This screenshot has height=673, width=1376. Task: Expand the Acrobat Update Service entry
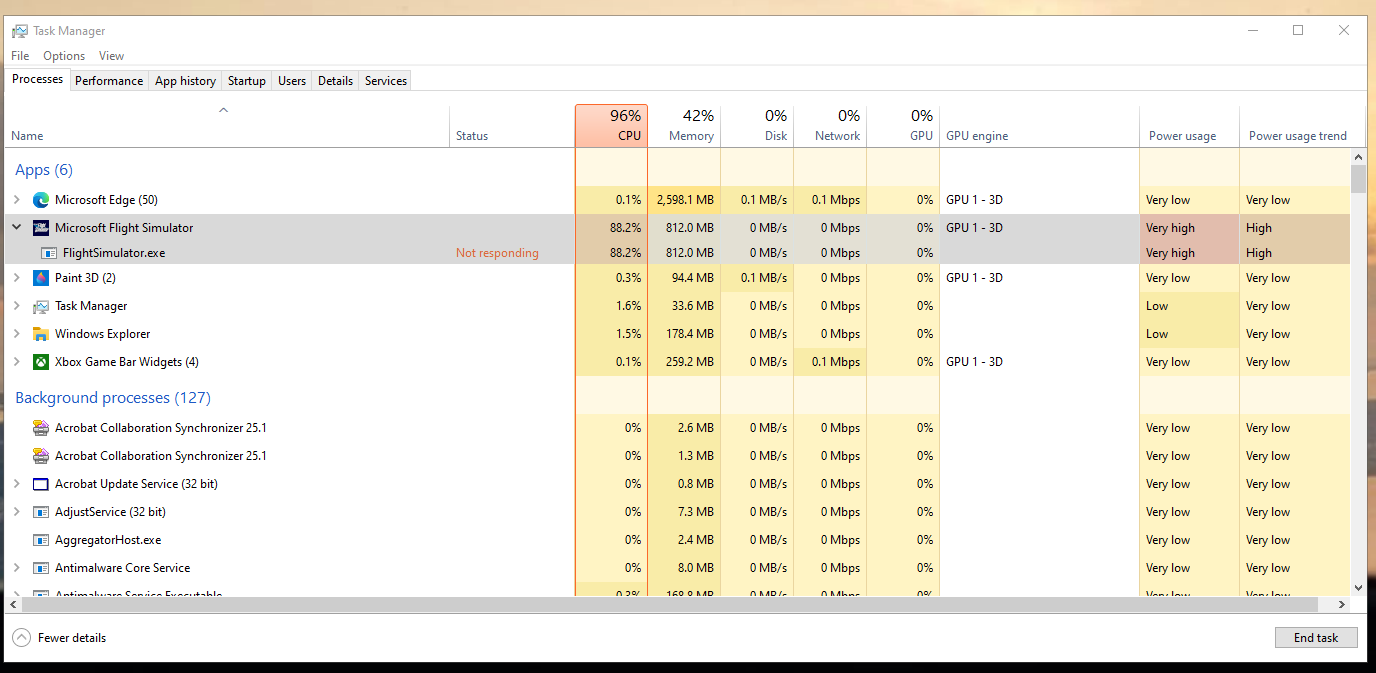[x=17, y=483]
